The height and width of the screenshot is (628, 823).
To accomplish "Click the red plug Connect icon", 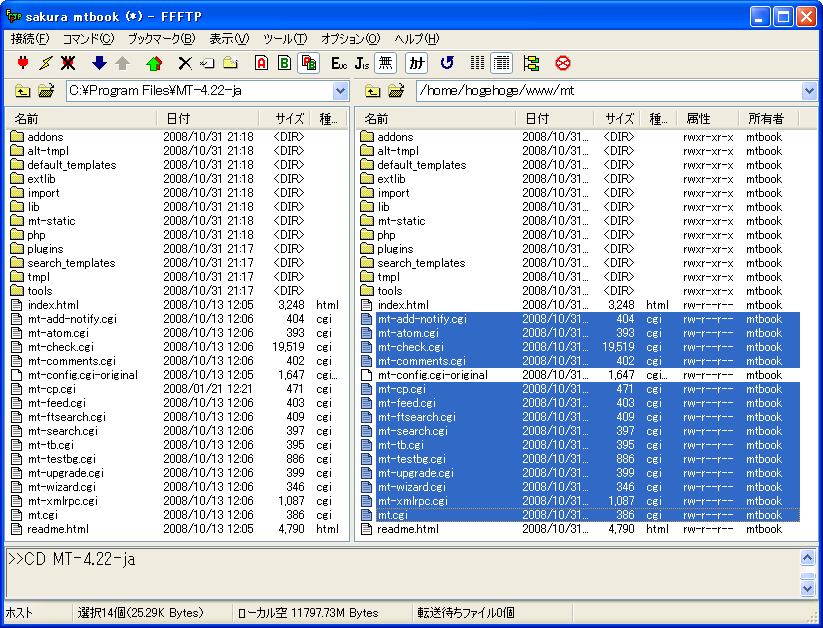I will point(23,63).
